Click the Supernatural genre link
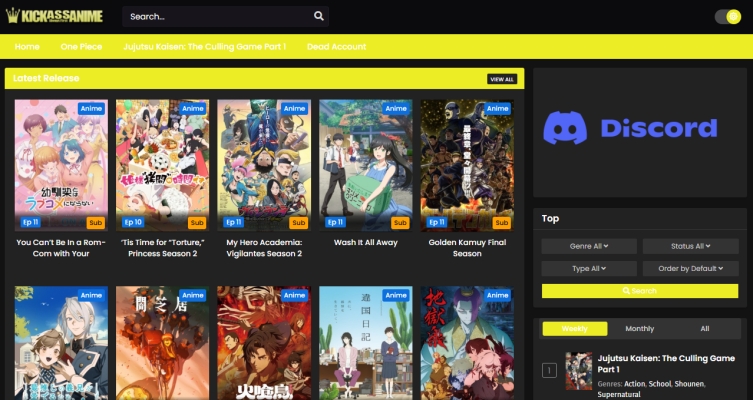This screenshot has width=753, height=400. (x=619, y=395)
